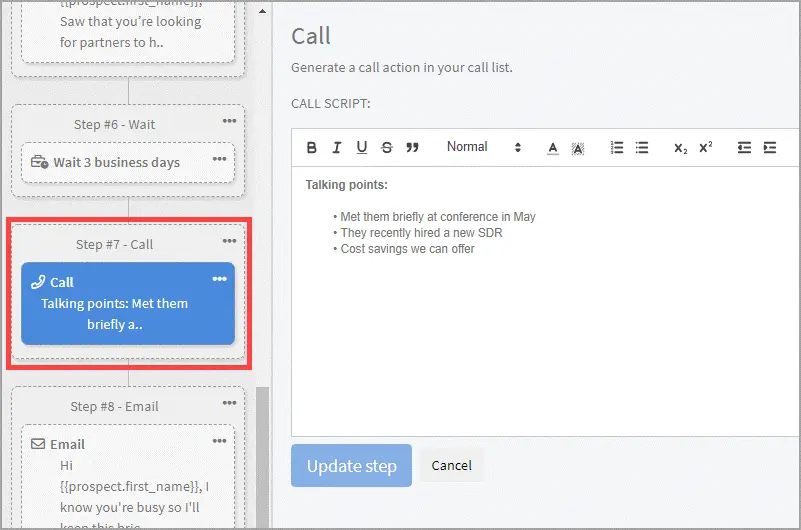Open the Normal text size dropdown
Screen dimensions: 801x530
pyautogui.click(x=484, y=147)
